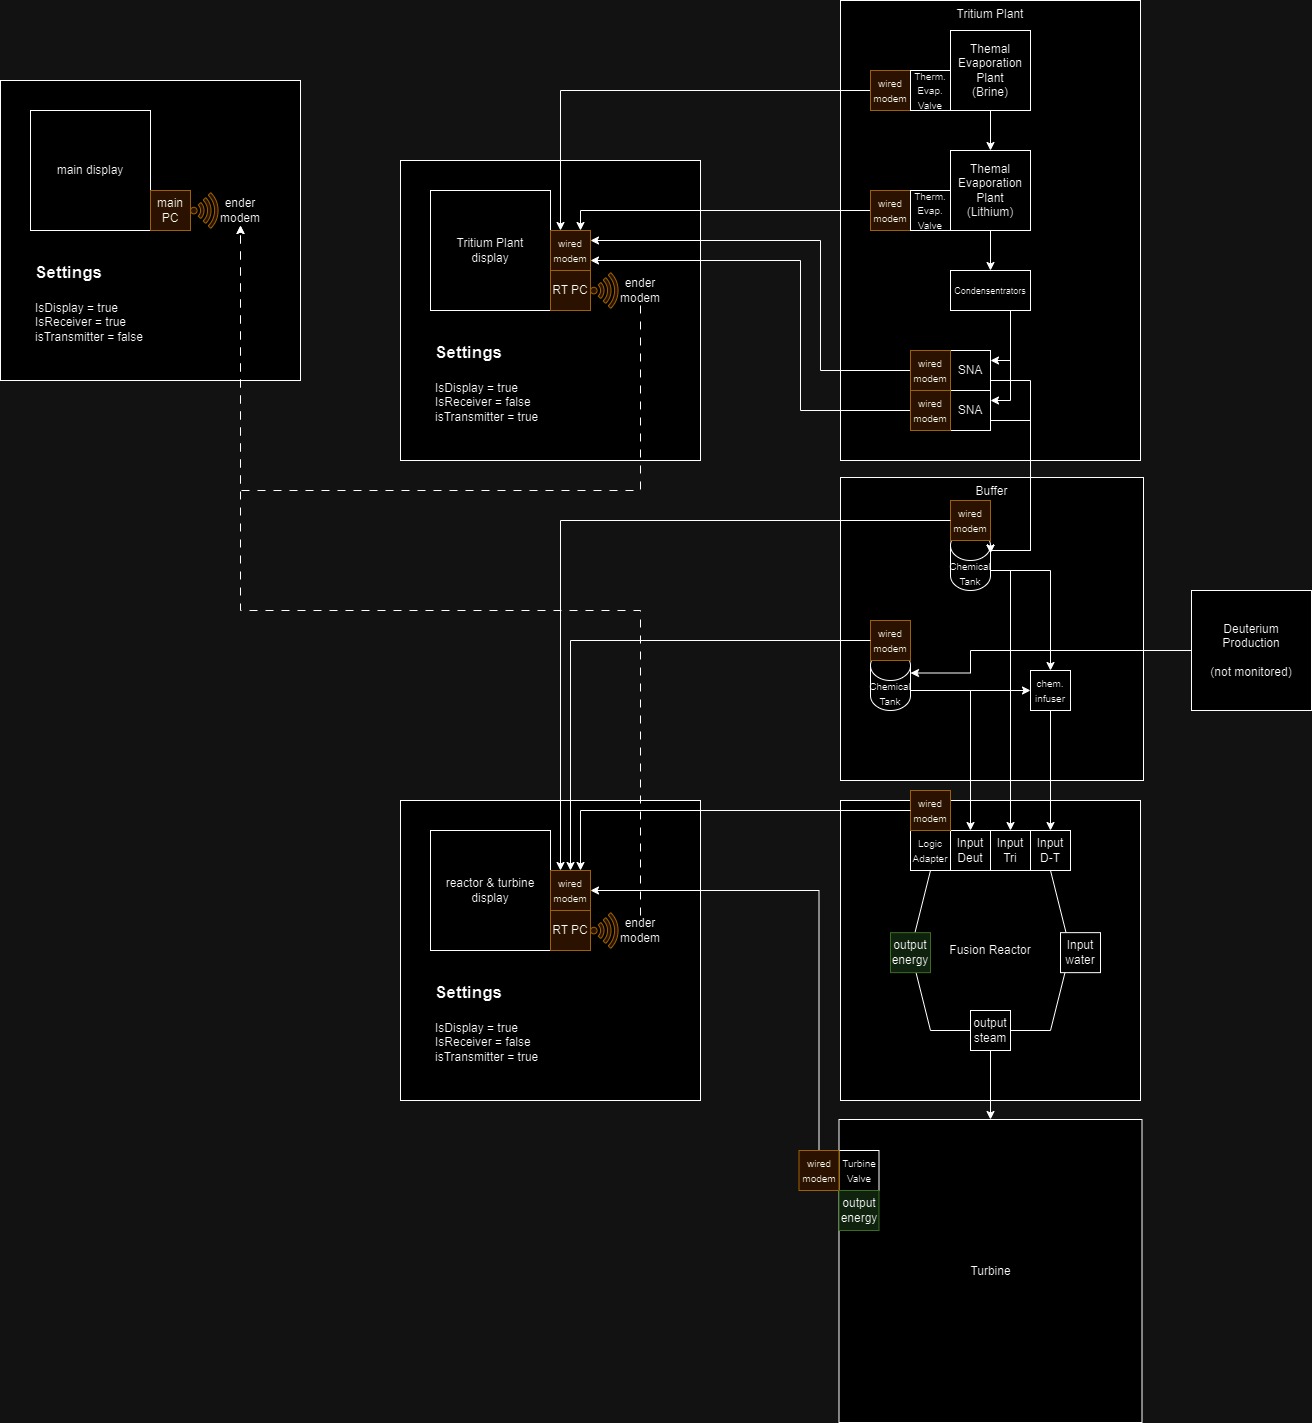The width and height of the screenshot is (1312, 1423).
Task: Select wired modem in reactor & turbine display panel
Action: pyautogui.click(x=570, y=890)
